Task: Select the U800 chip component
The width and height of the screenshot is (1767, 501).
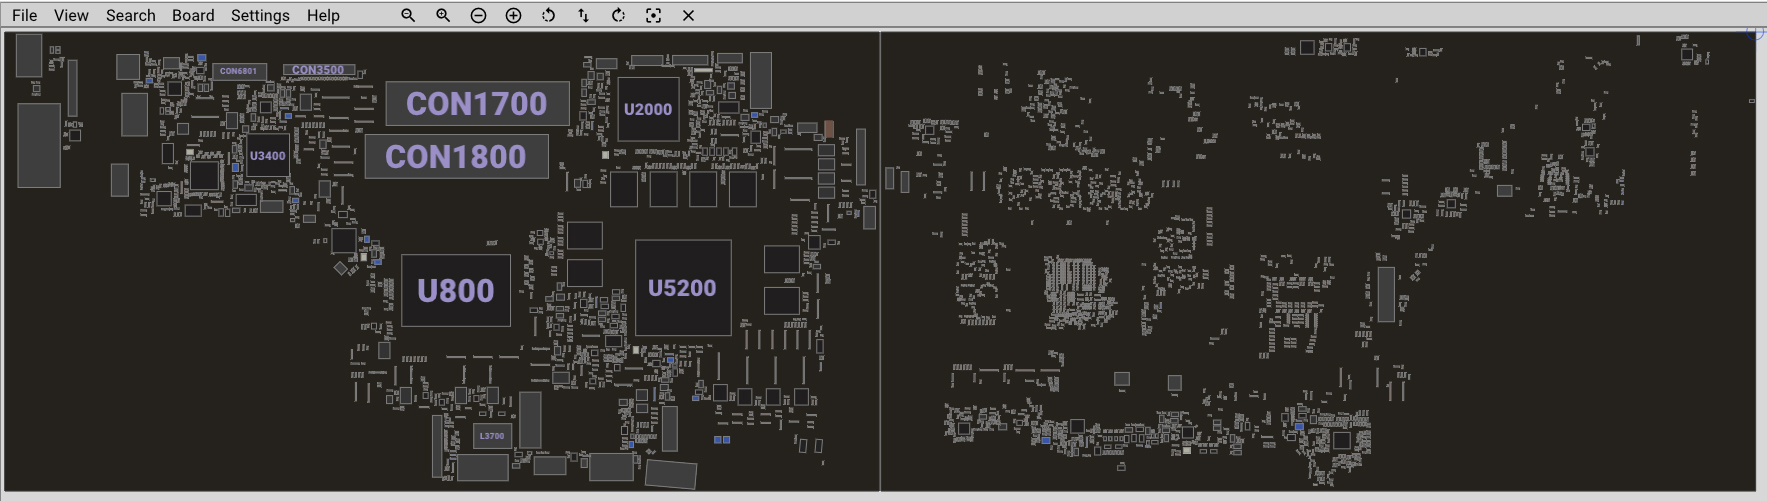Action: click(x=456, y=290)
